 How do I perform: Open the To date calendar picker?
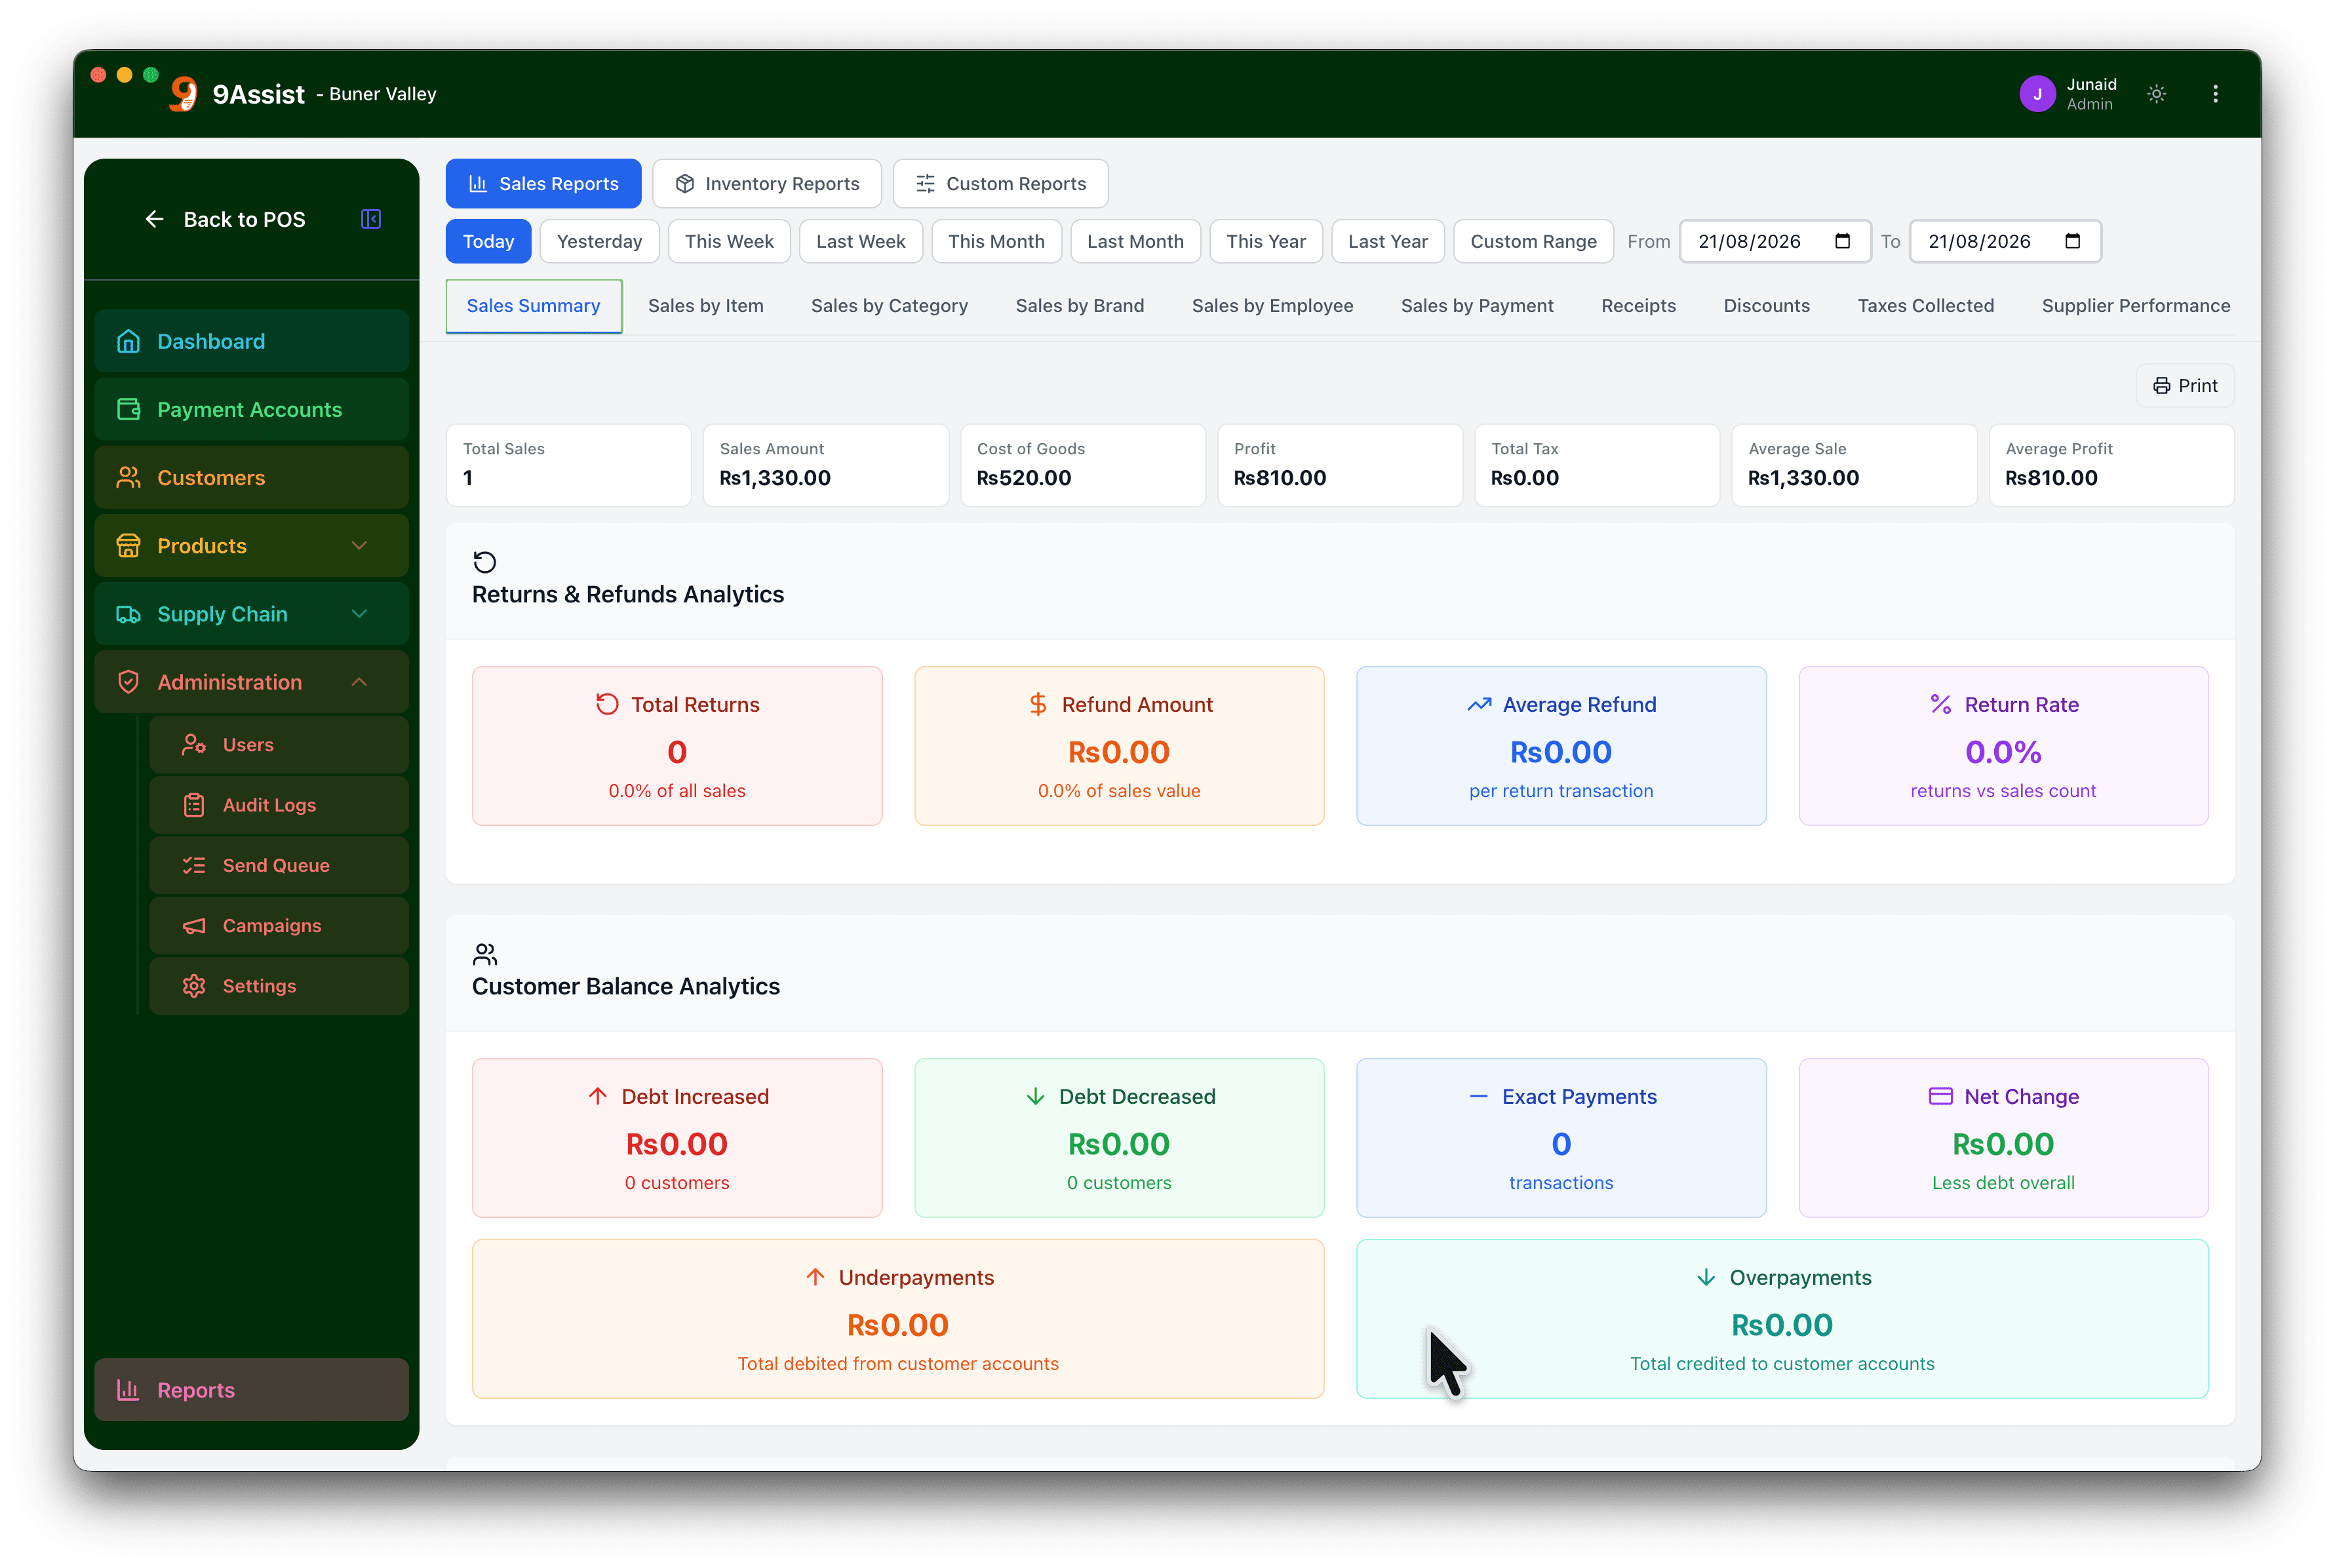2073,241
